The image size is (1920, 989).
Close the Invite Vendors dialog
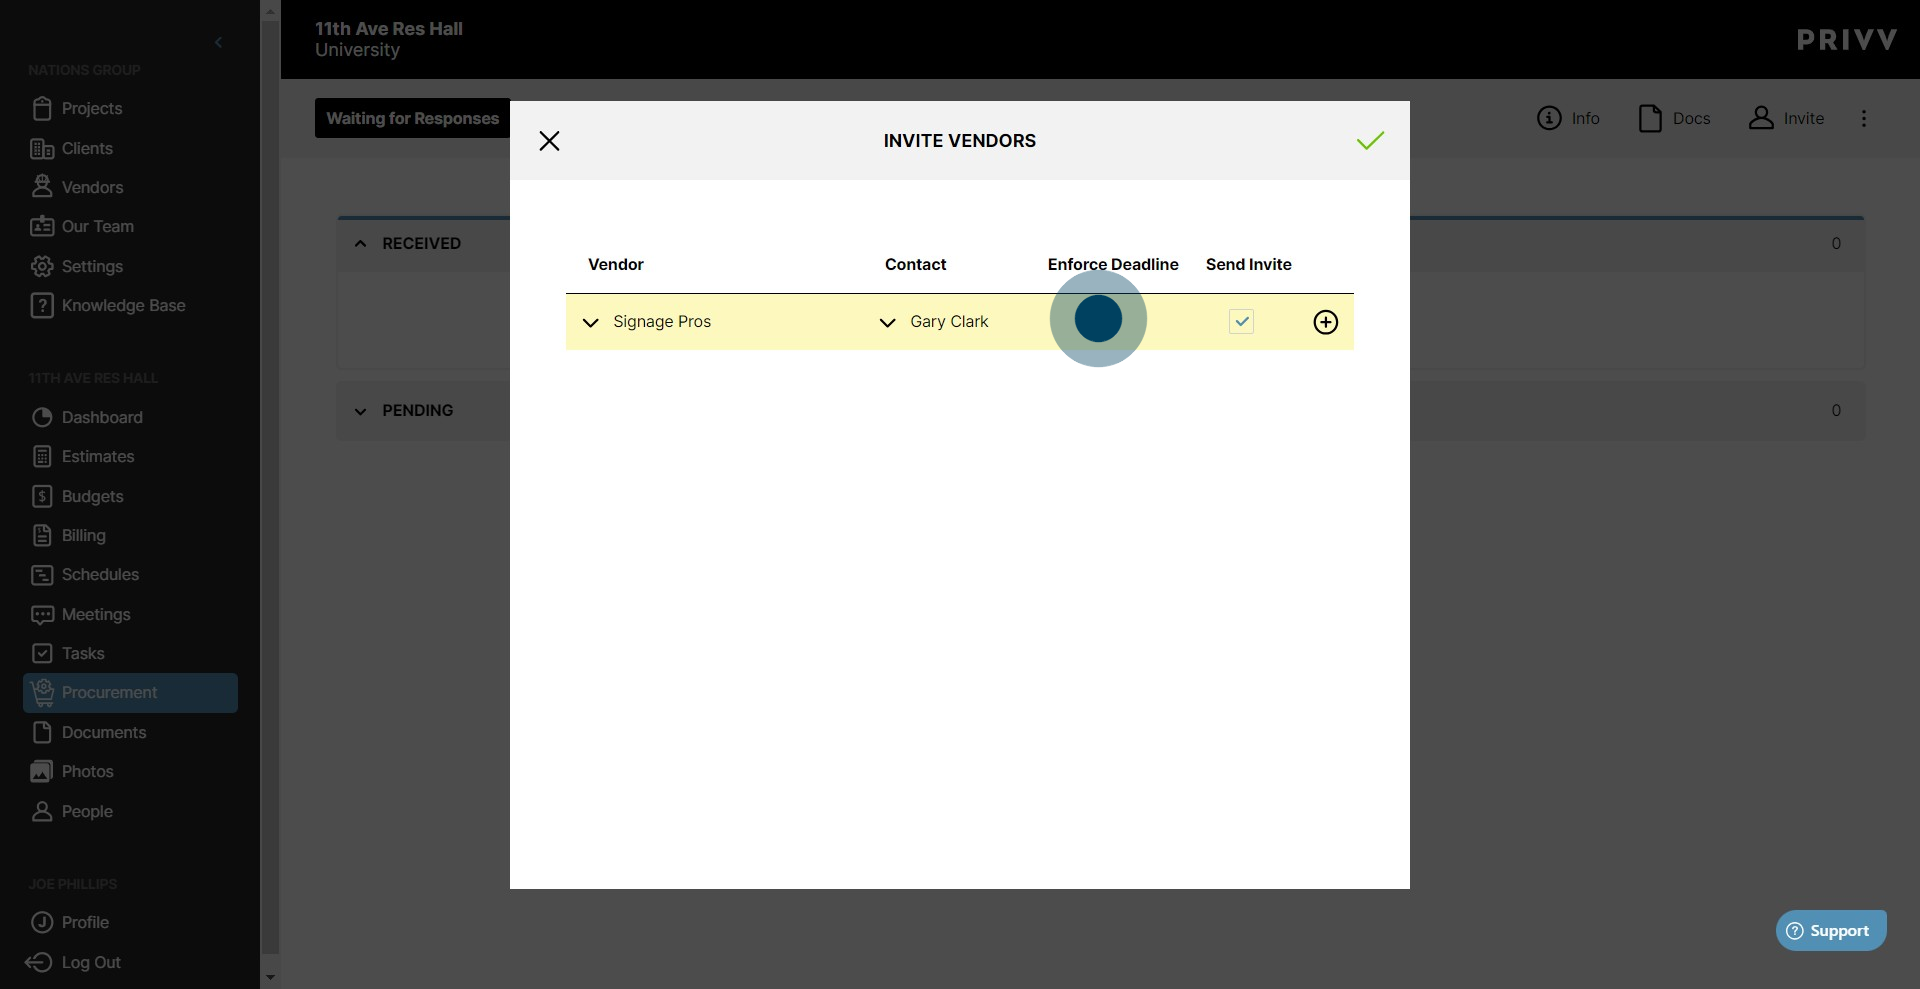click(x=549, y=141)
